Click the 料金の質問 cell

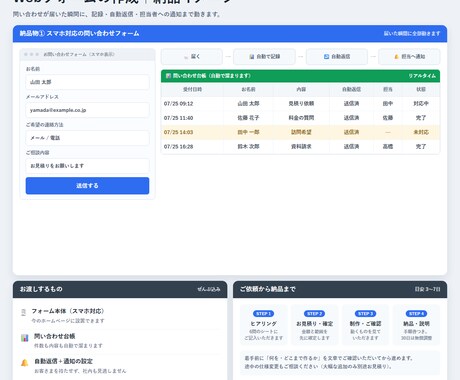click(x=301, y=118)
